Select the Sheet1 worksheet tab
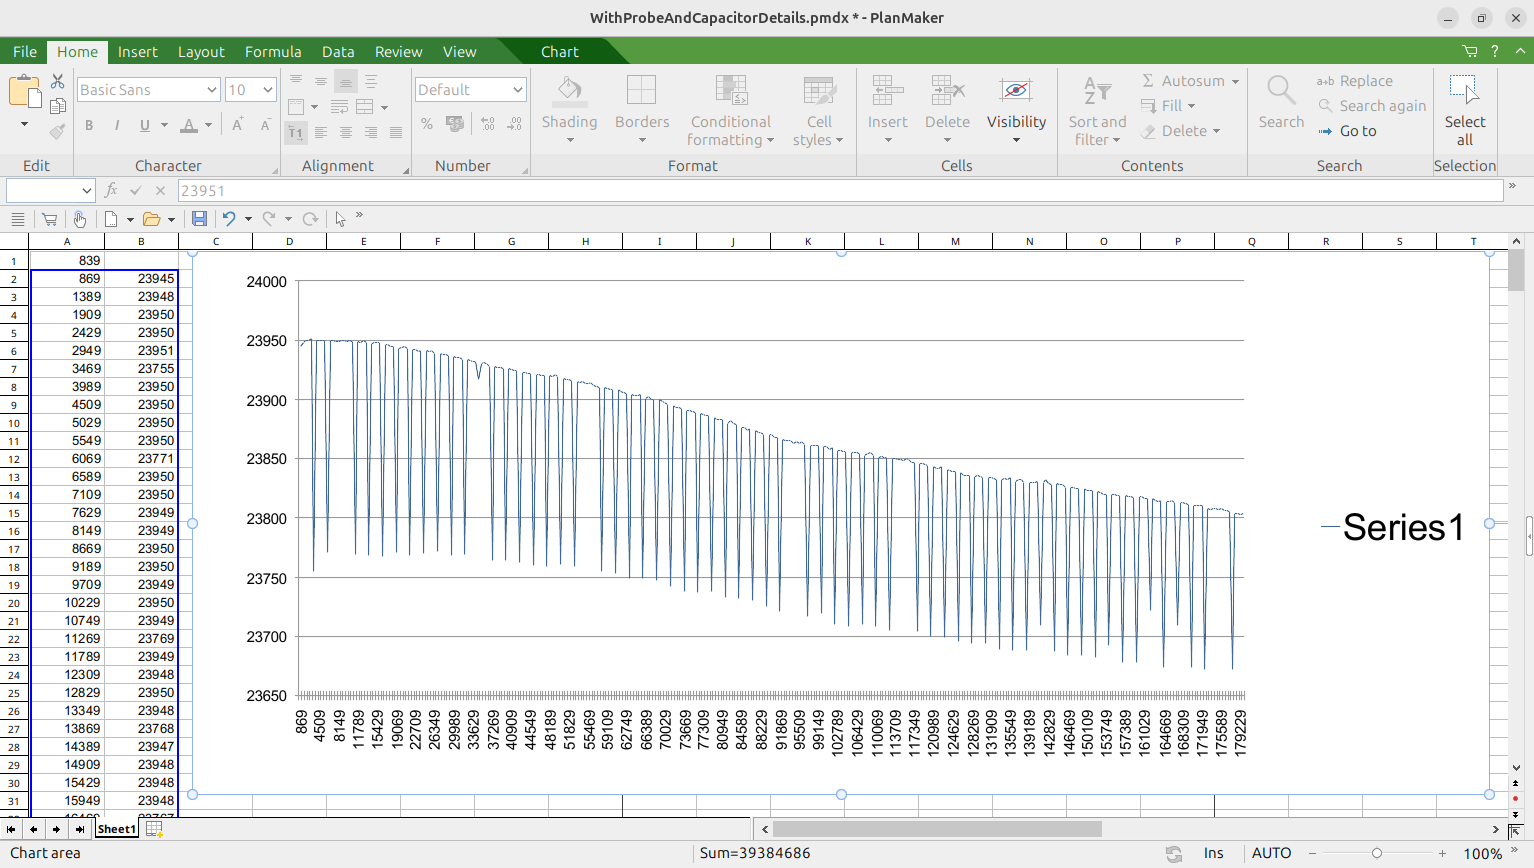Image resolution: width=1534 pixels, height=868 pixels. (x=117, y=829)
